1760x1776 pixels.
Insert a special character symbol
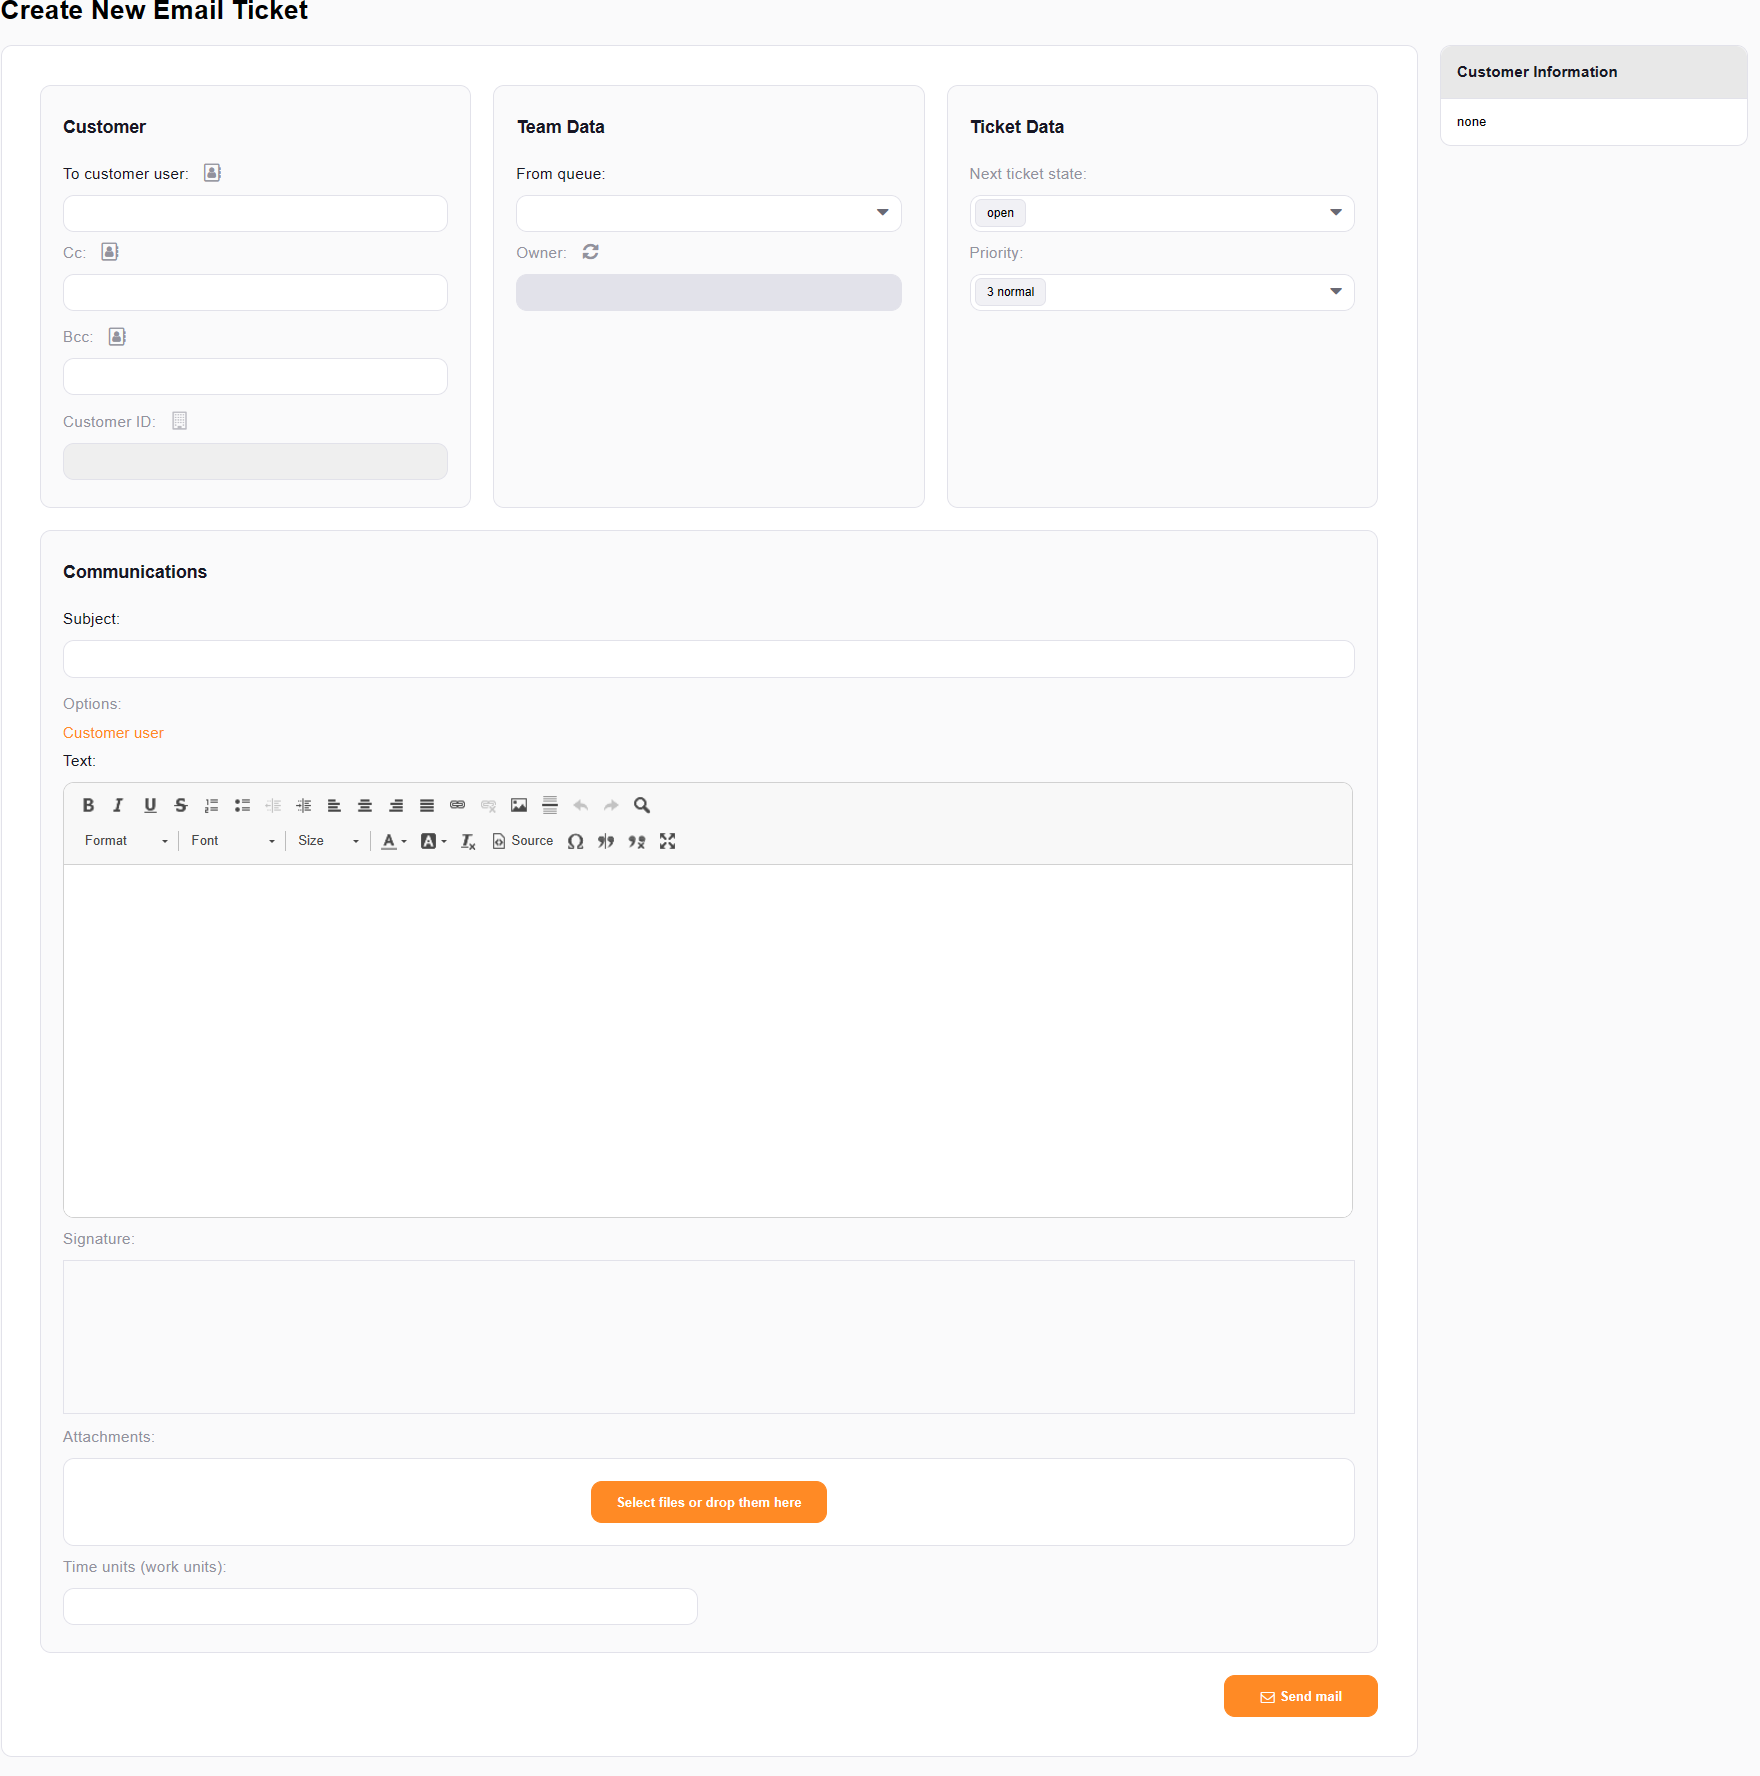point(575,841)
